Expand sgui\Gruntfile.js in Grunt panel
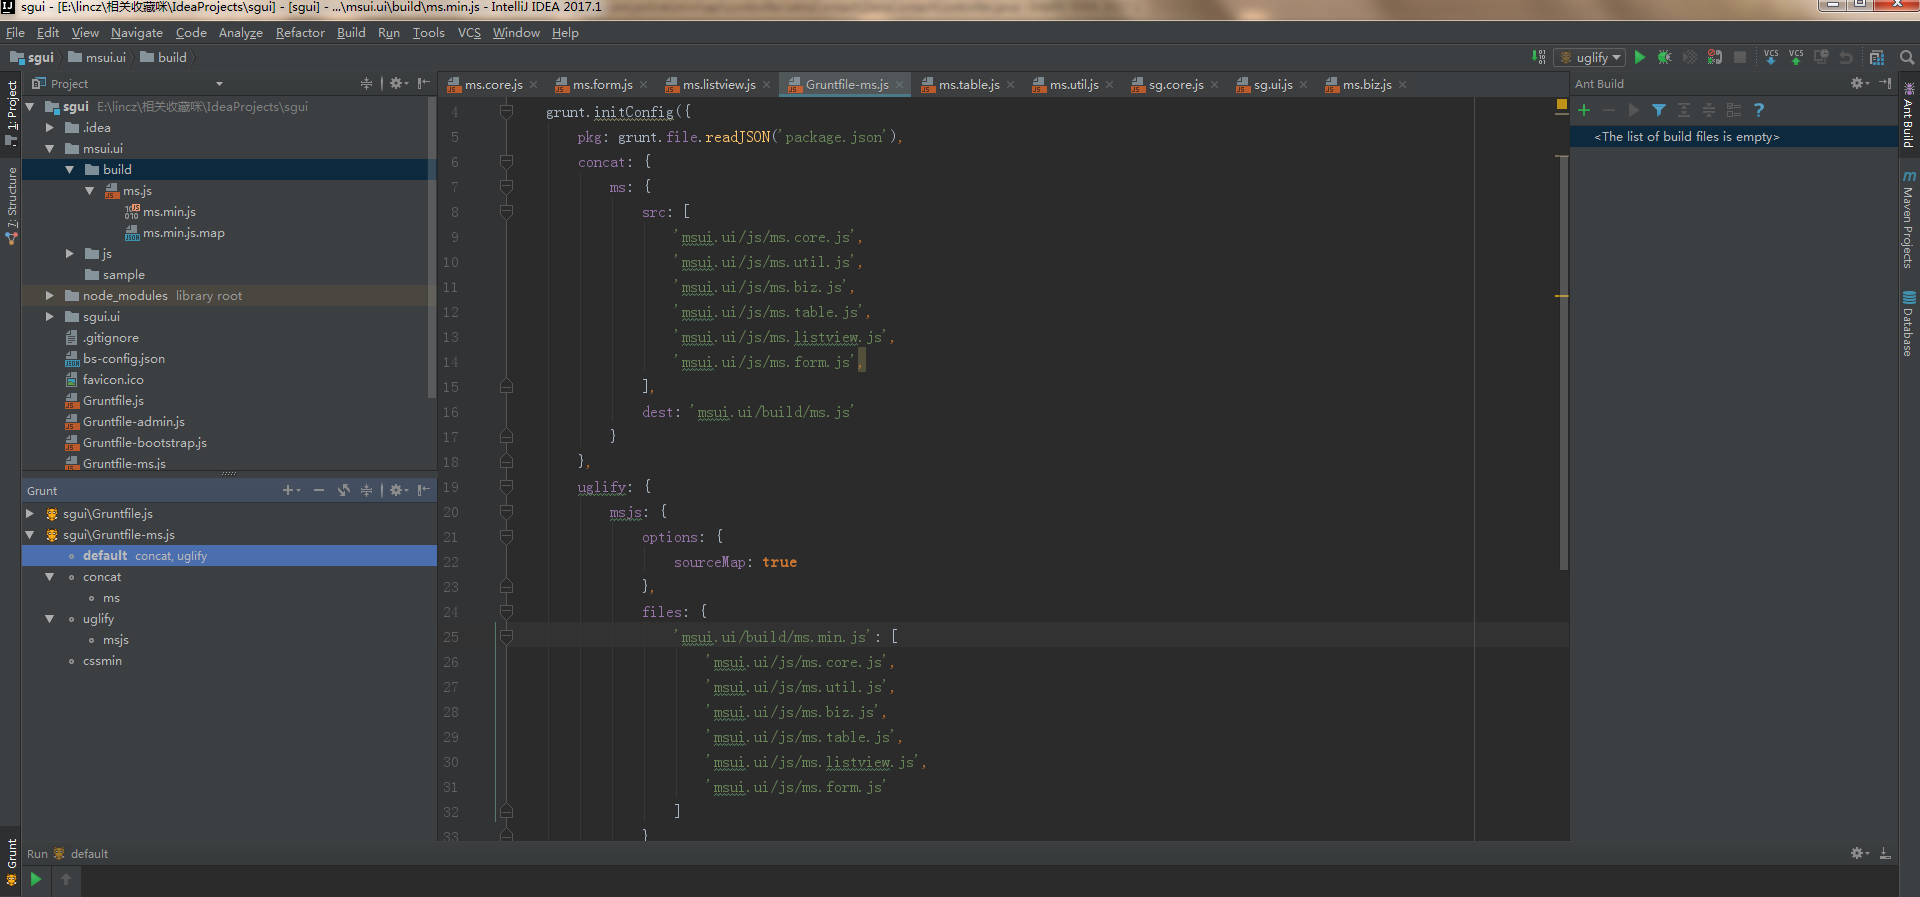 tap(30, 514)
